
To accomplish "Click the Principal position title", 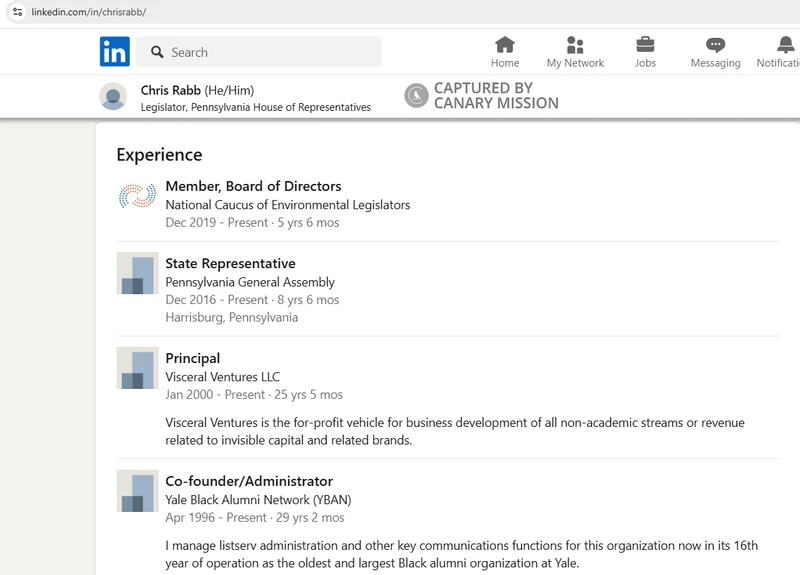I will [193, 358].
